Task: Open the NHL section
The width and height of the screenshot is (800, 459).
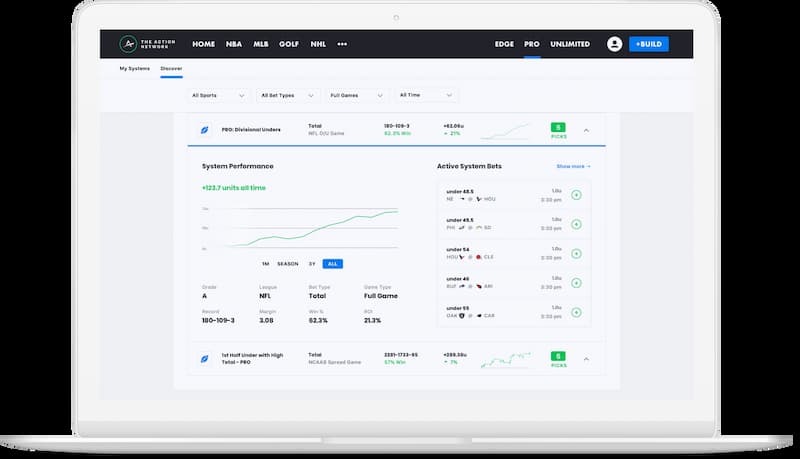Action: click(x=318, y=44)
